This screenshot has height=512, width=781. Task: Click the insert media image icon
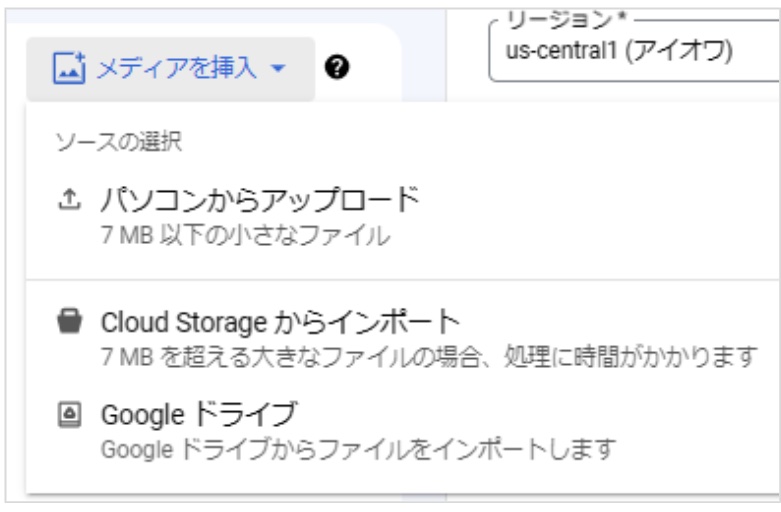[x=67, y=68]
